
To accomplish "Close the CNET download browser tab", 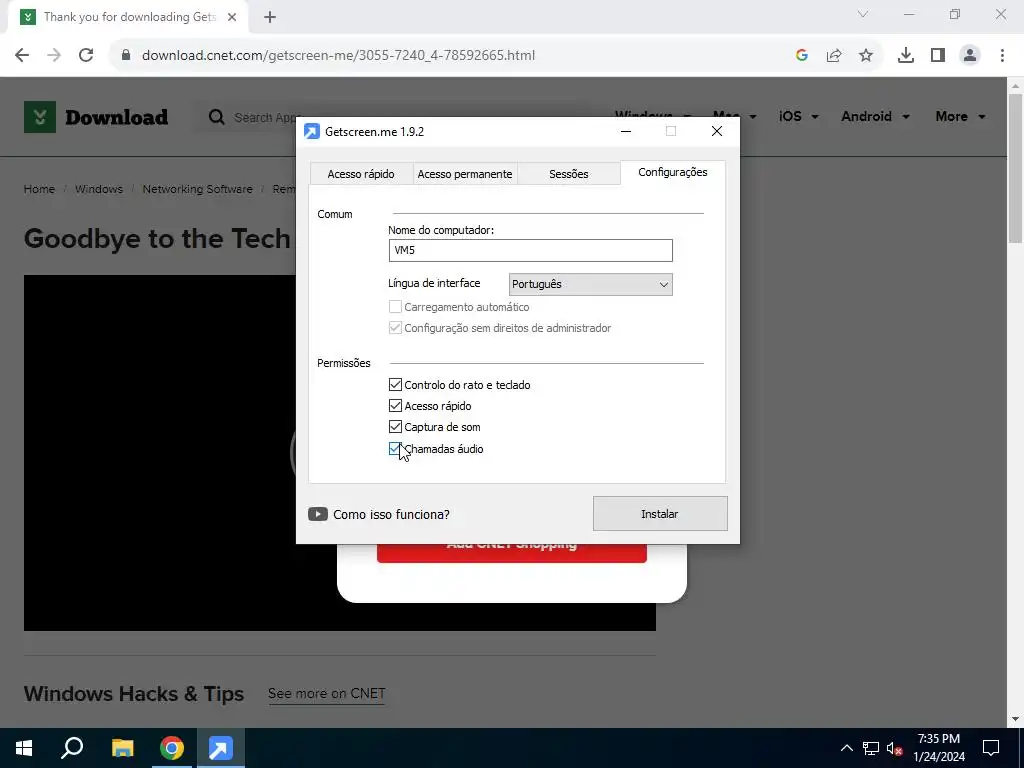I will pyautogui.click(x=232, y=17).
